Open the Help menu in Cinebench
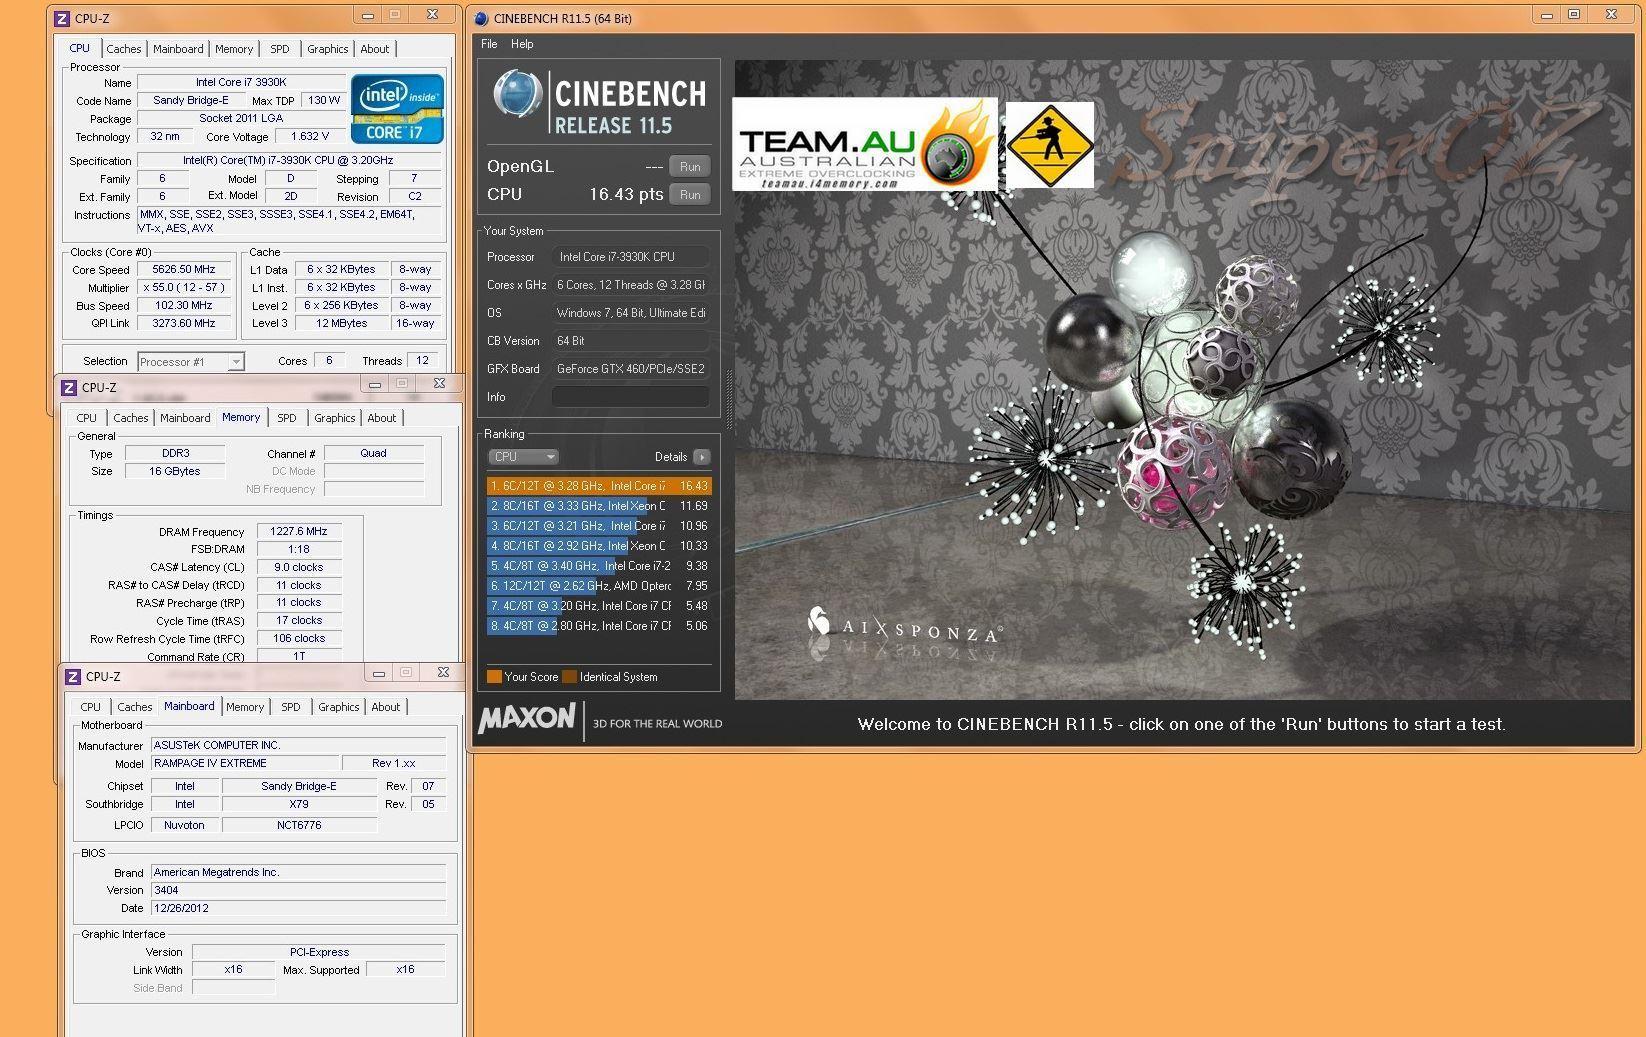 tap(522, 44)
